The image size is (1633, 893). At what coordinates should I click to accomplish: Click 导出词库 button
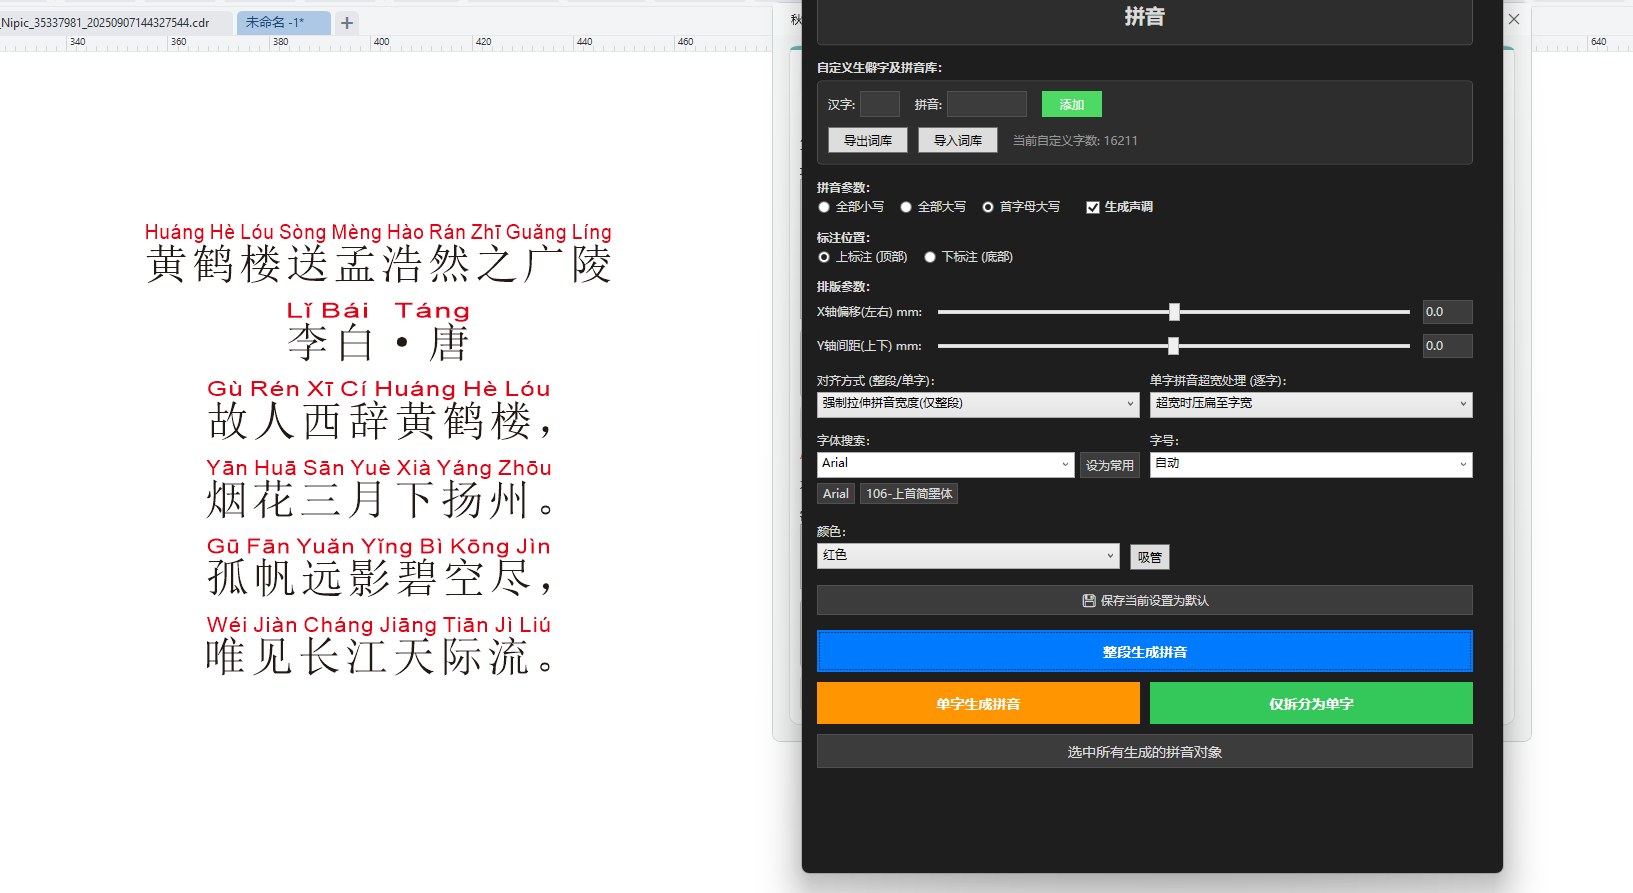(868, 140)
